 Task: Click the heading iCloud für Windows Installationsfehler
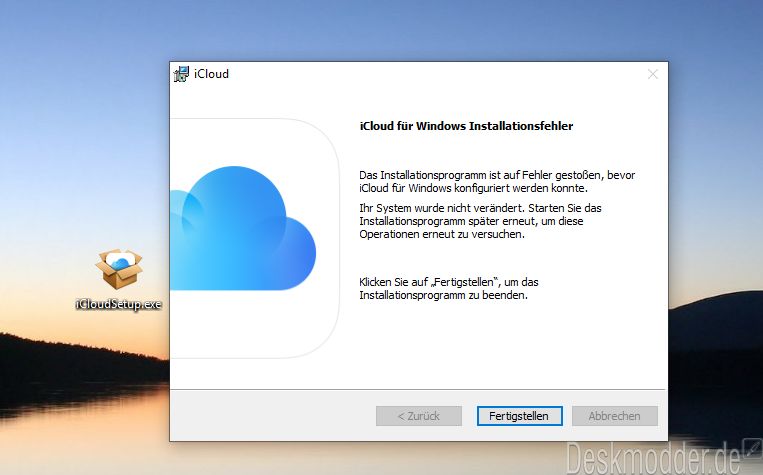(465, 127)
